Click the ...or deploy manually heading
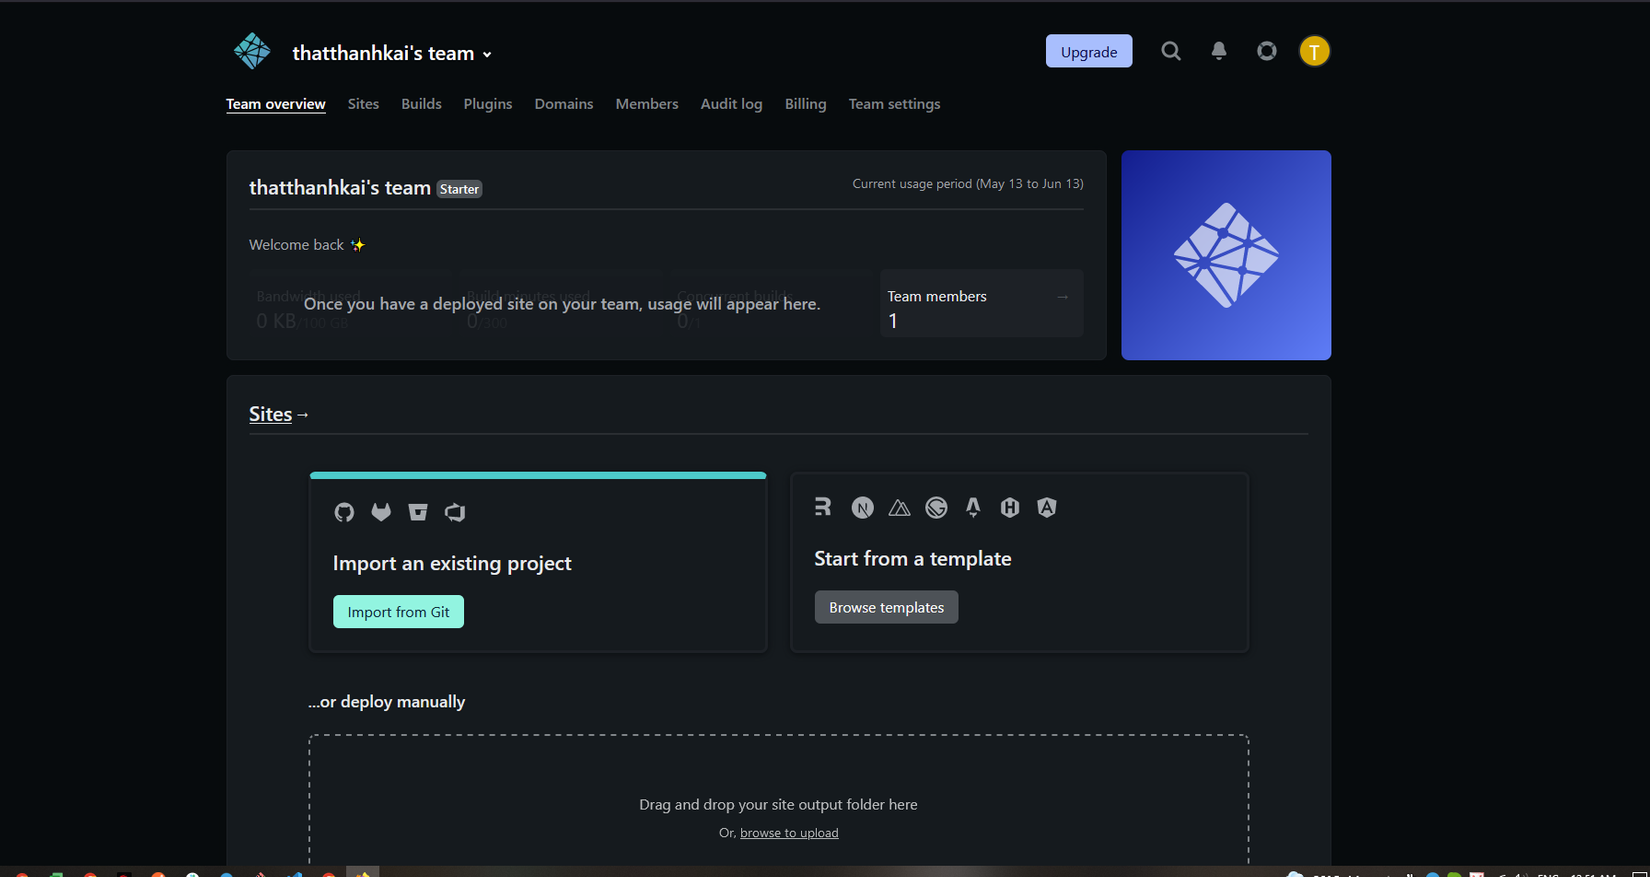1650x877 pixels. point(387,702)
